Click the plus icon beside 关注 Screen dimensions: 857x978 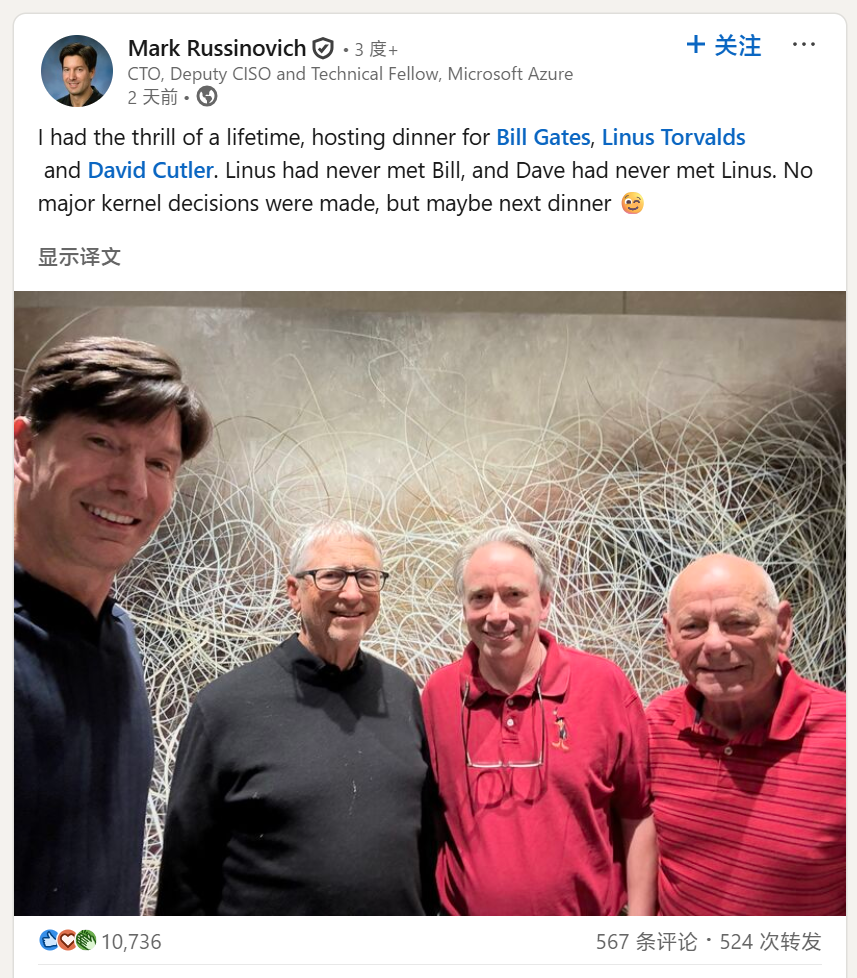tap(695, 44)
